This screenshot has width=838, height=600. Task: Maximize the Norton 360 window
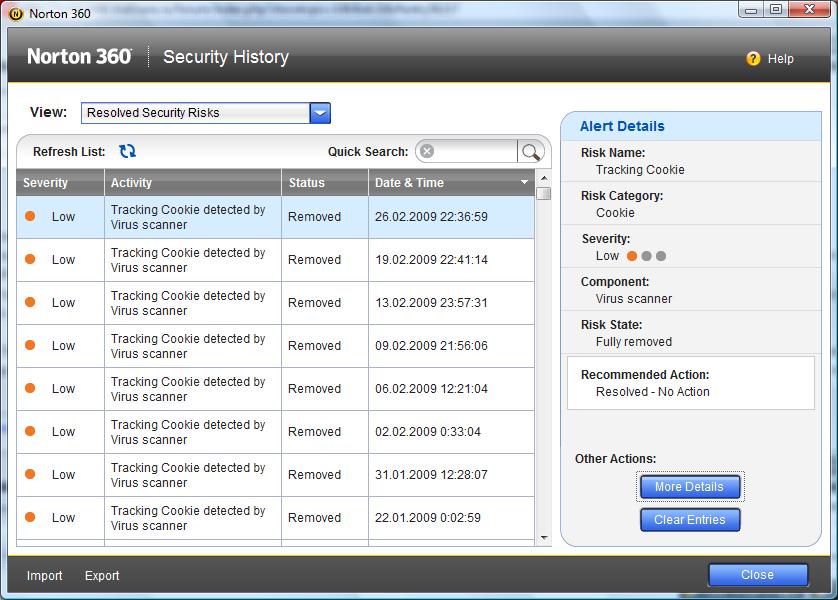pos(775,10)
